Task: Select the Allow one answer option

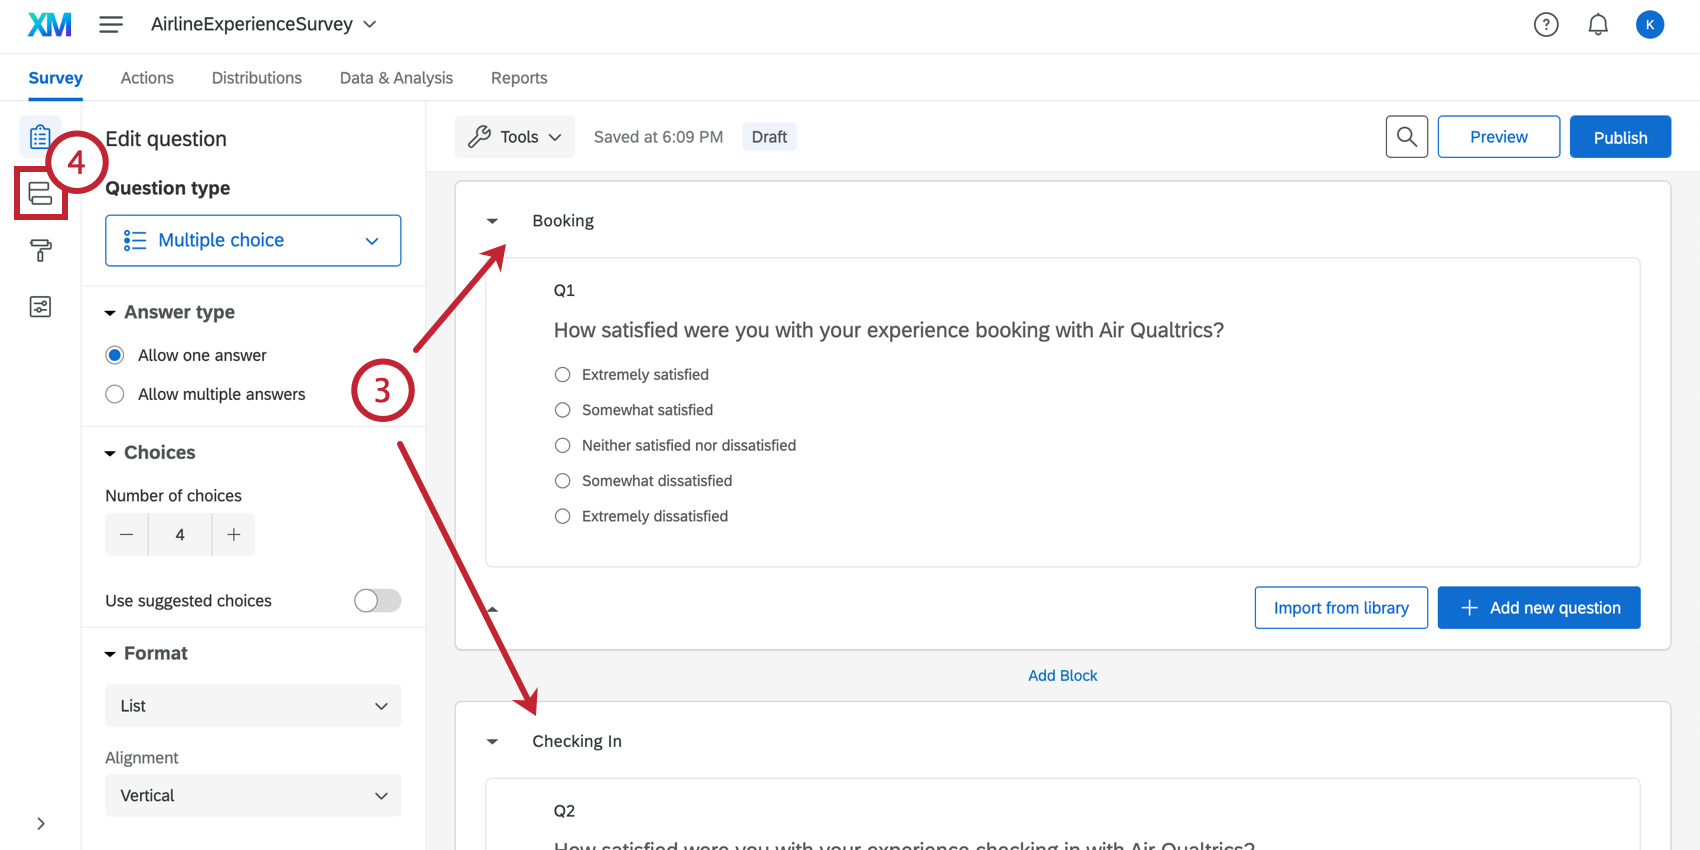Action: [114, 354]
